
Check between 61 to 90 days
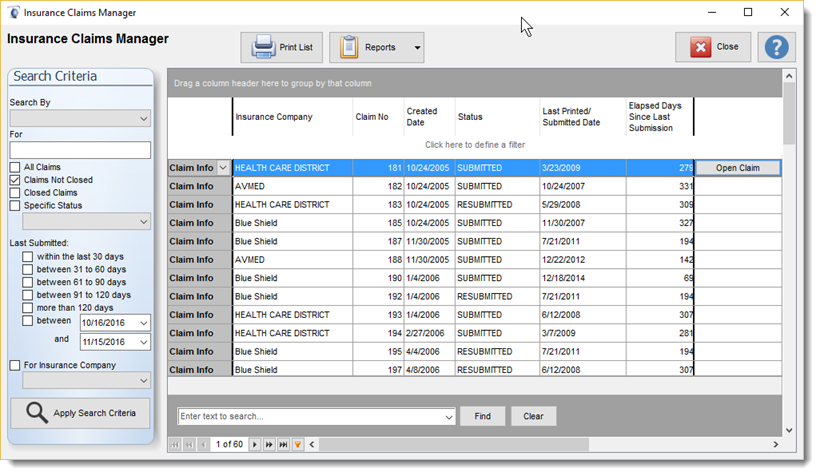click(28, 282)
